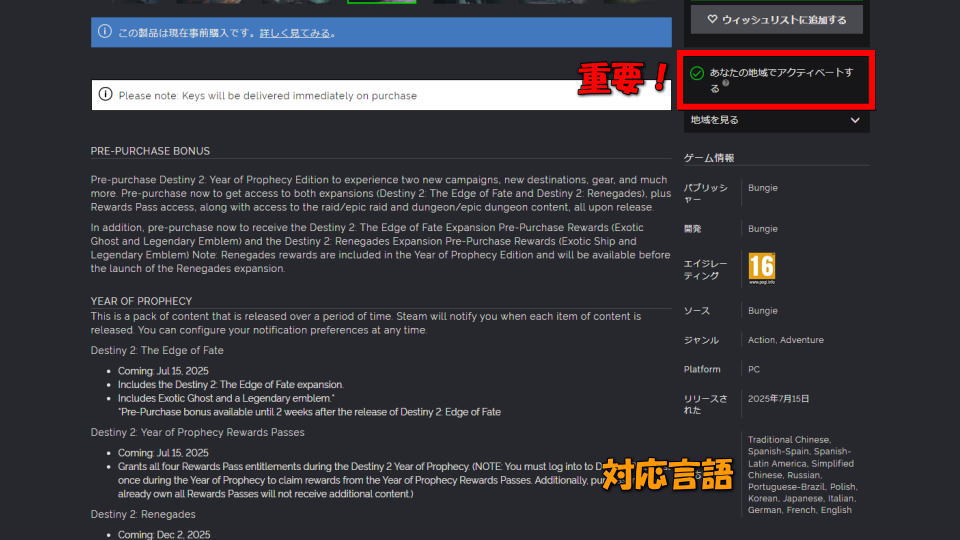Click release date 2025年7月15日

[x=779, y=399]
